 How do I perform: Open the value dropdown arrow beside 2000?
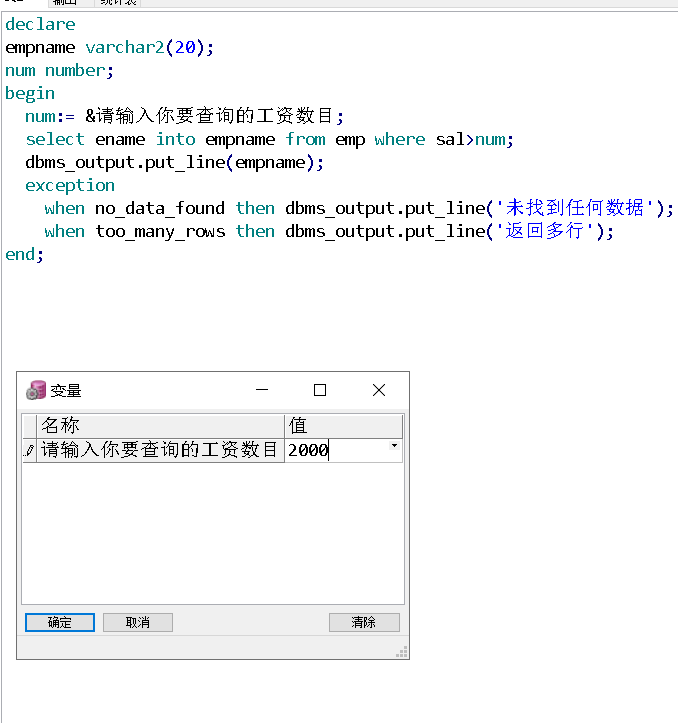pos(394,446)
